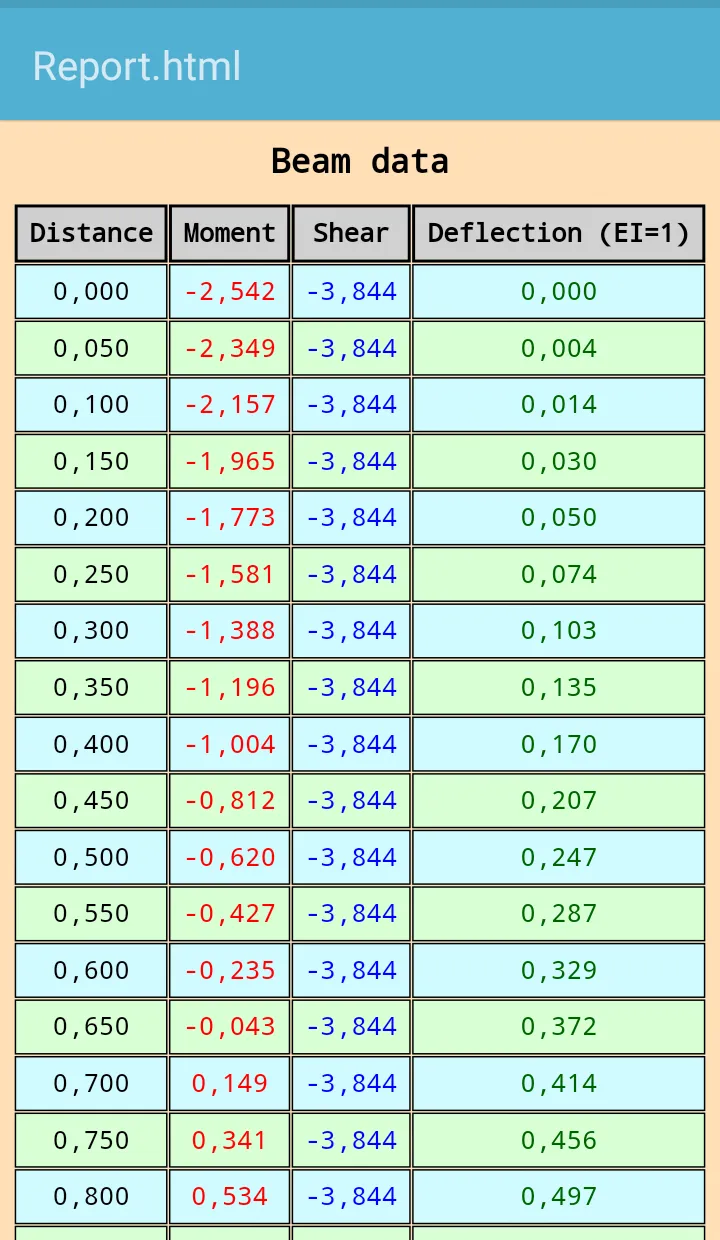Image resolution: width=720 pixels, height=1240 pixels.
Task: Select shear value in the 0,000 row
Action: click(351, 292)
